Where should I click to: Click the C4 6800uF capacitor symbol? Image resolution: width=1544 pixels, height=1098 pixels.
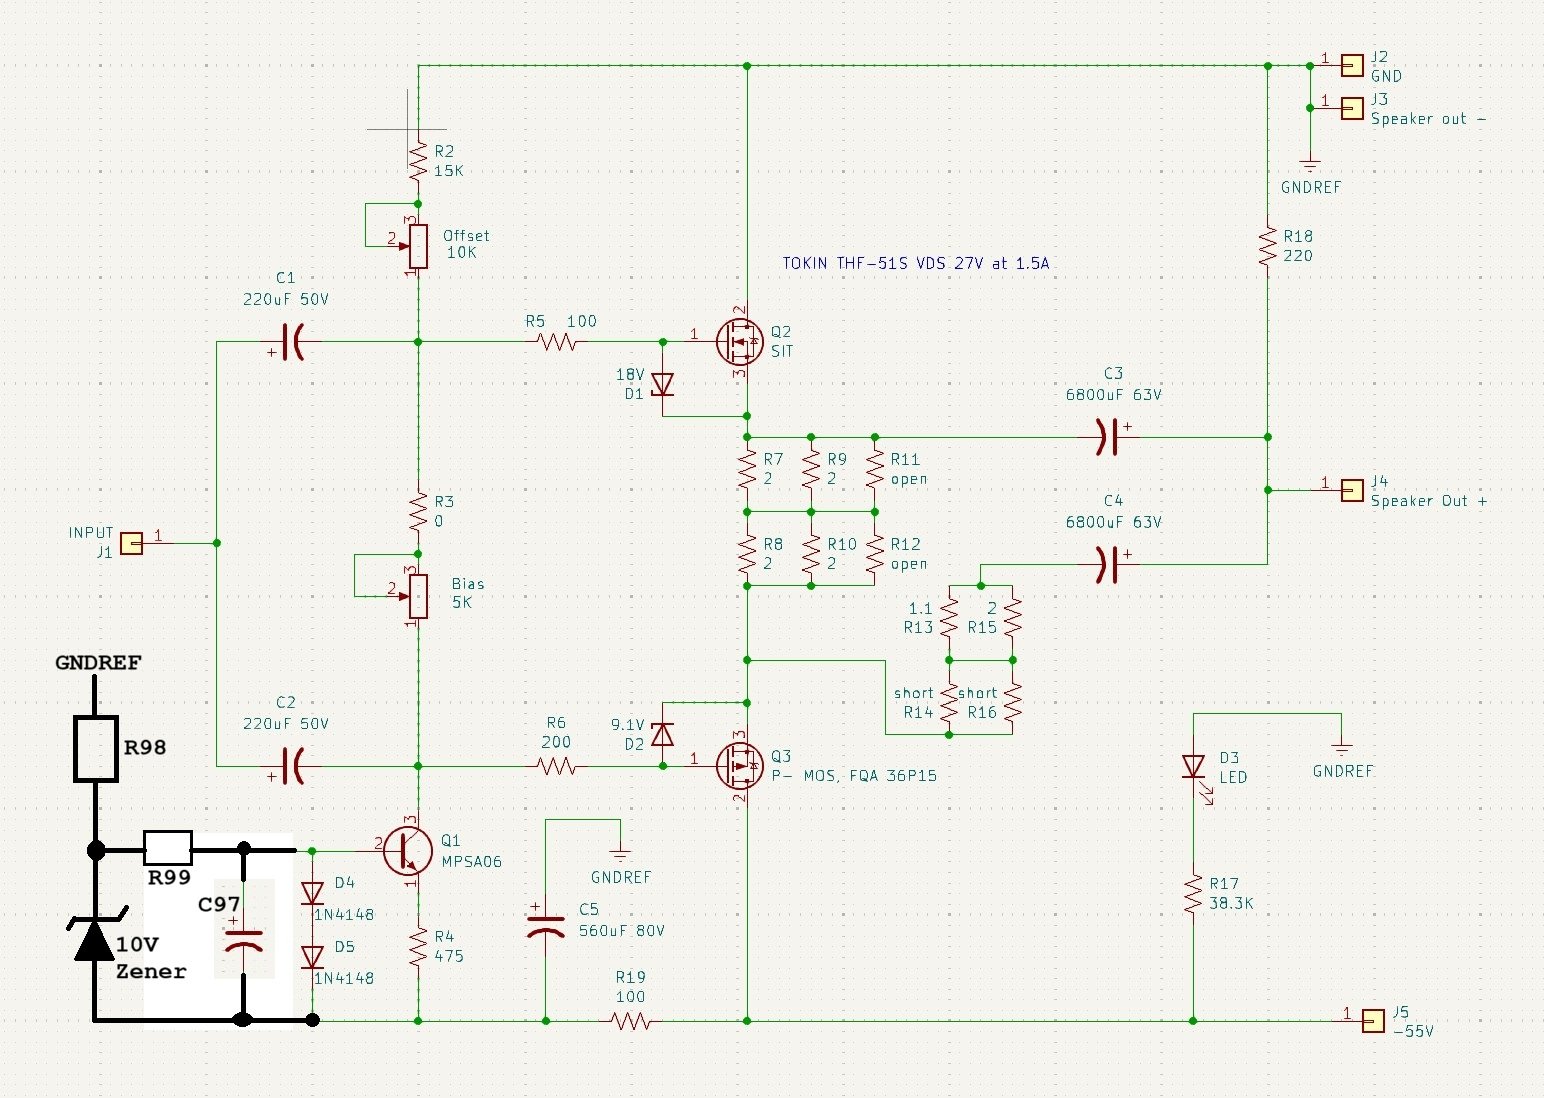click(1108, 564)
